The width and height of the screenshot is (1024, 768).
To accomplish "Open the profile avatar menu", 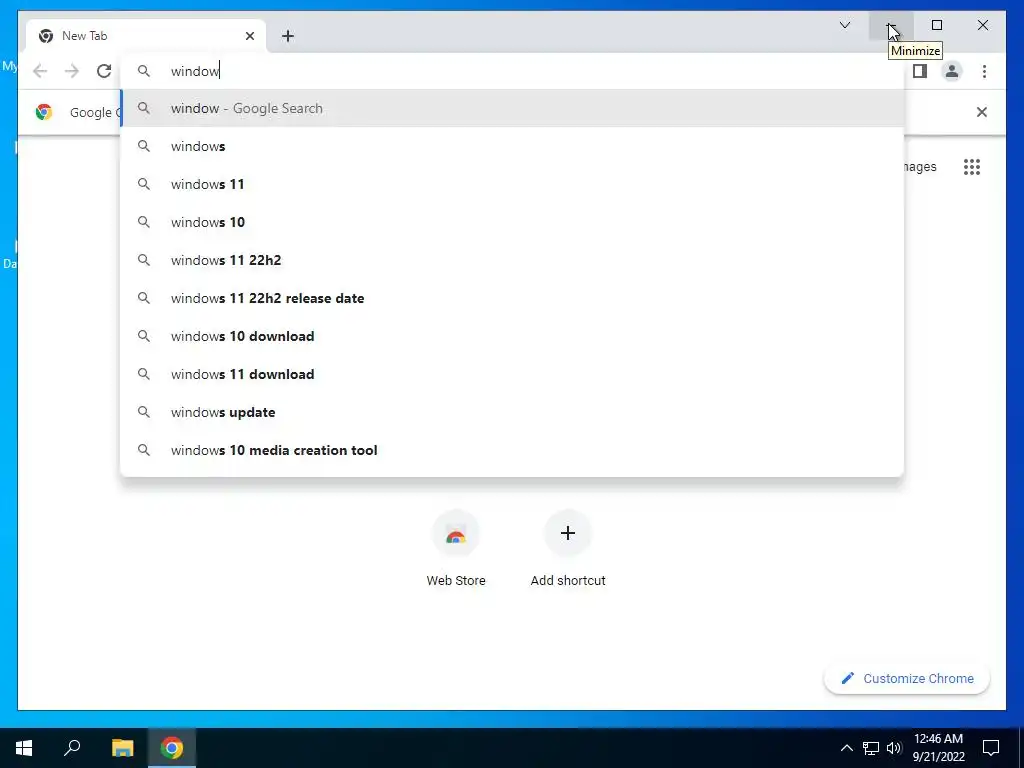I will (952, 71).
